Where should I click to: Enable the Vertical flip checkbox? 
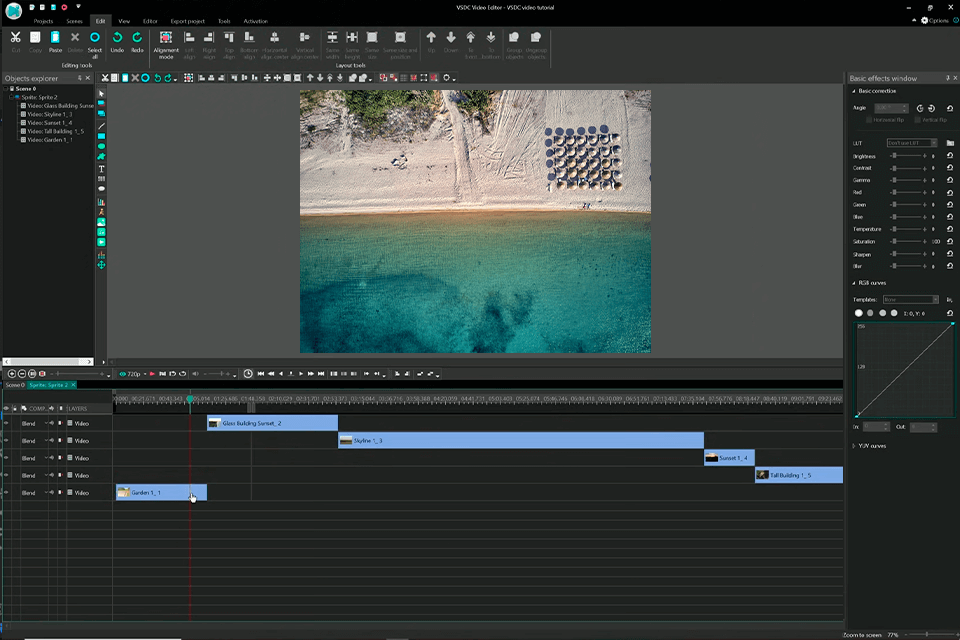917,119
